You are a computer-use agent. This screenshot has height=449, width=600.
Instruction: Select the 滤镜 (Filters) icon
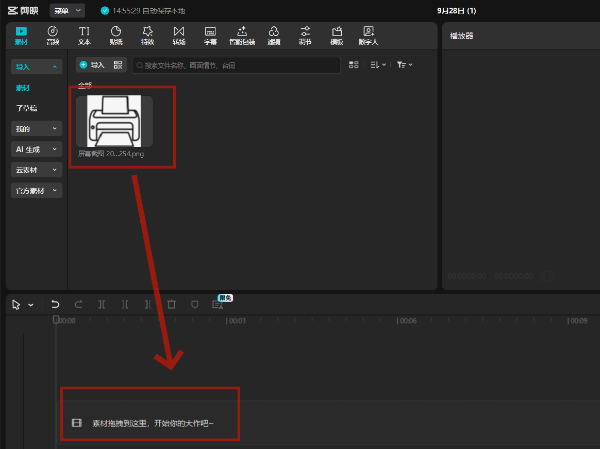pos(273,36)
